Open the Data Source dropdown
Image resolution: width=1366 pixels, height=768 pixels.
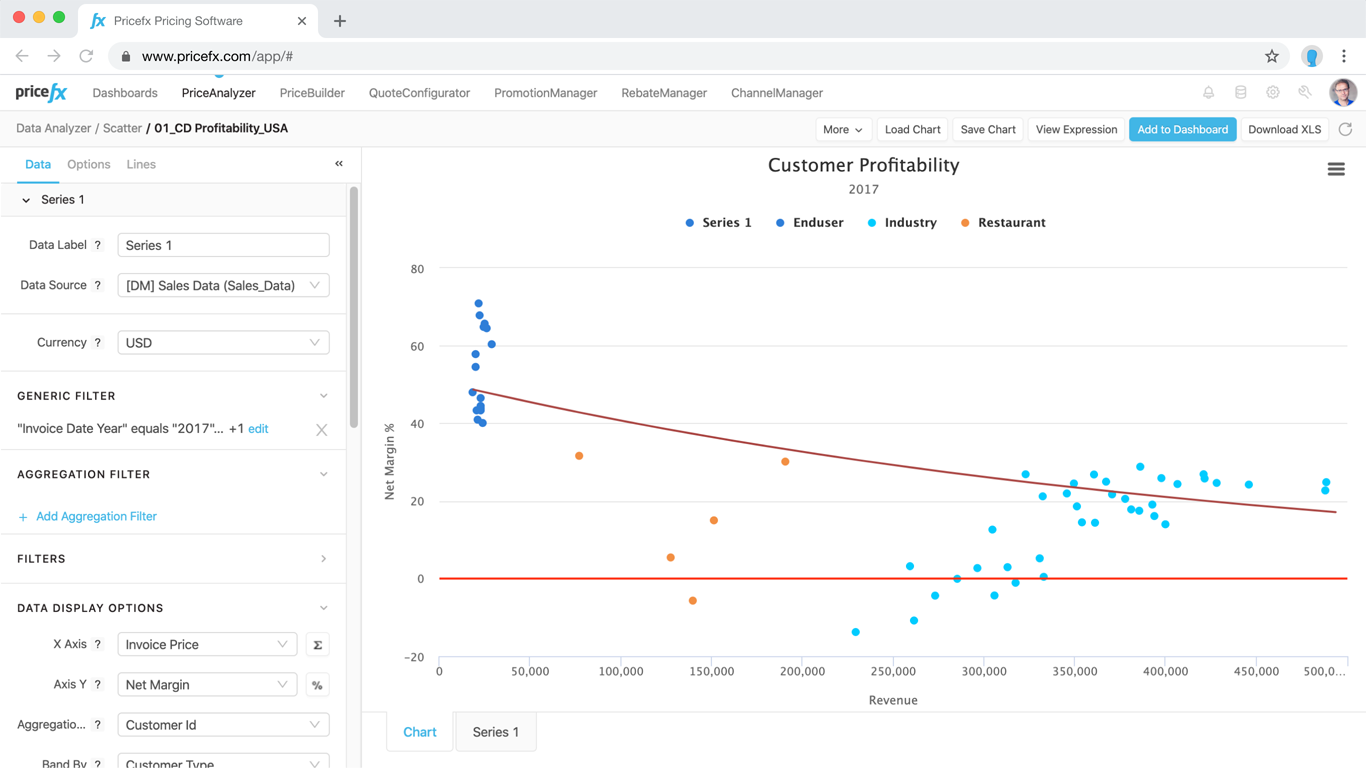223,286
